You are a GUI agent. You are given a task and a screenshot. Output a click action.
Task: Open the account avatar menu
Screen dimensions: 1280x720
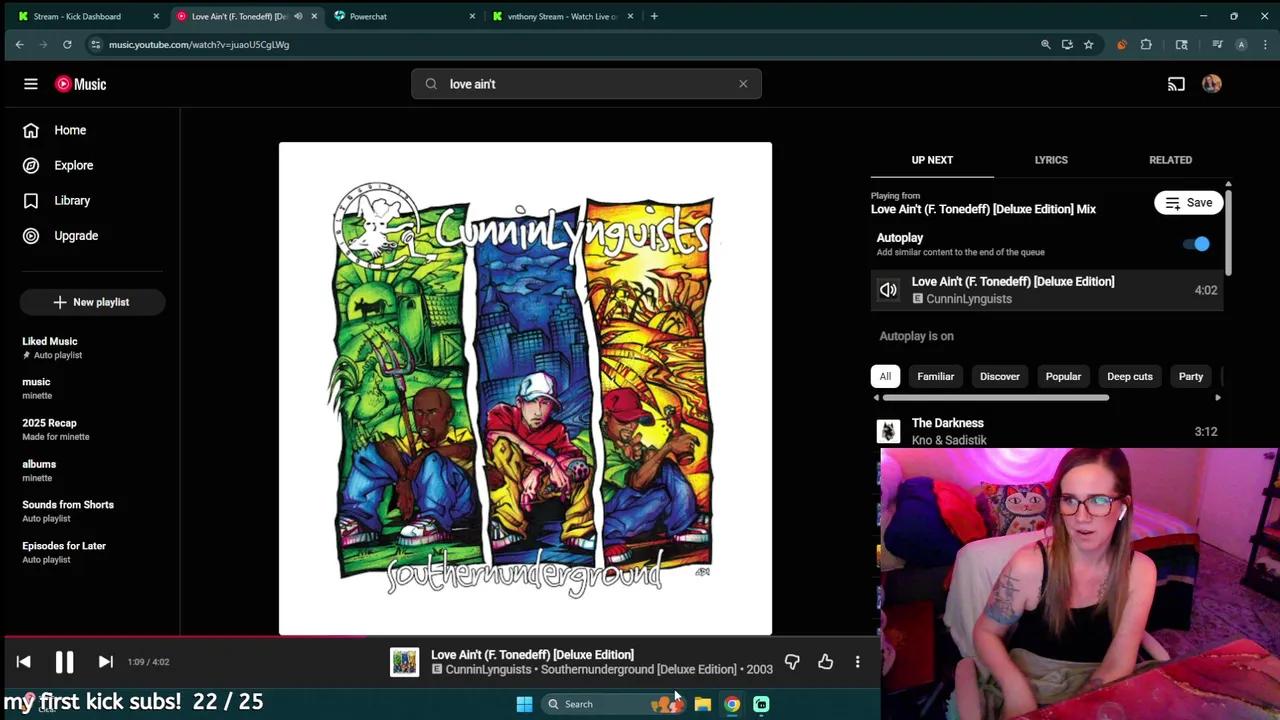click(x=1212, y=84)
